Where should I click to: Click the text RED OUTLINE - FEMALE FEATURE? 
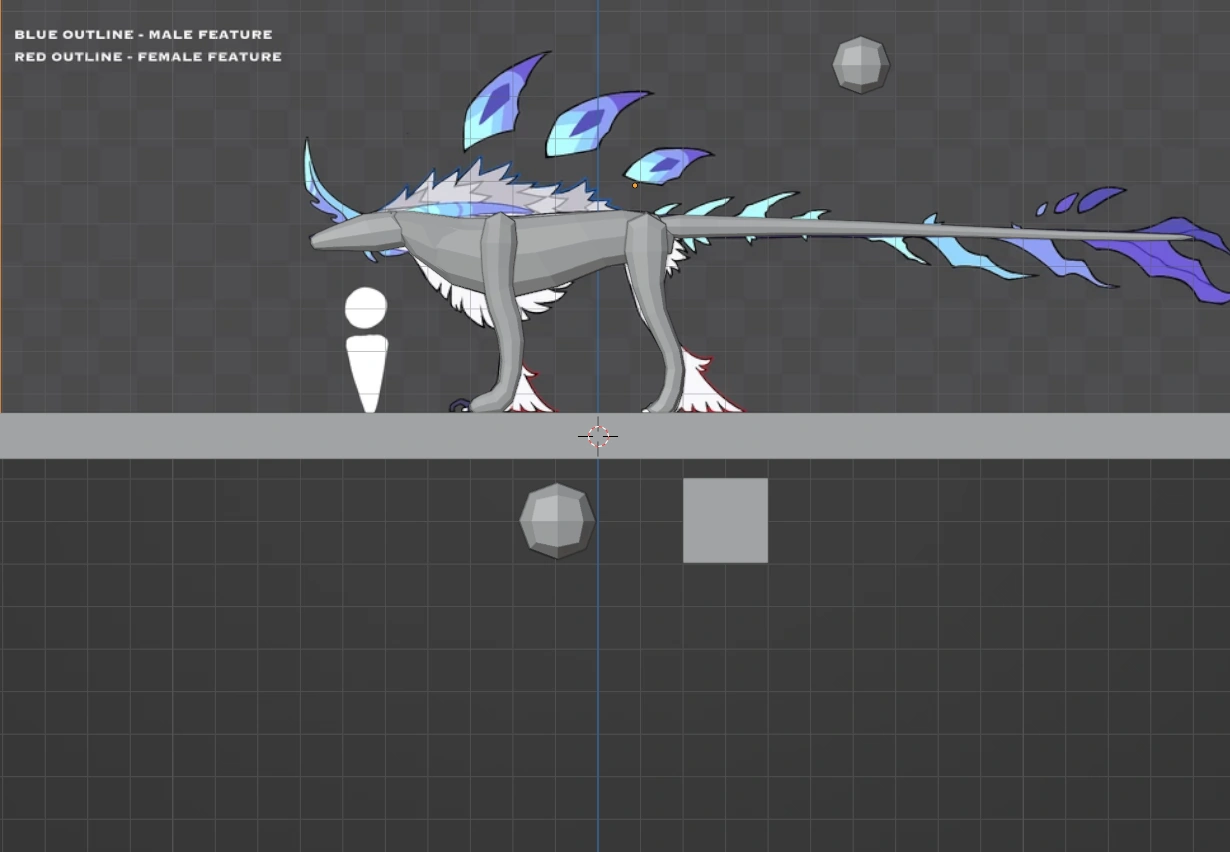click(x=147, y=56)
